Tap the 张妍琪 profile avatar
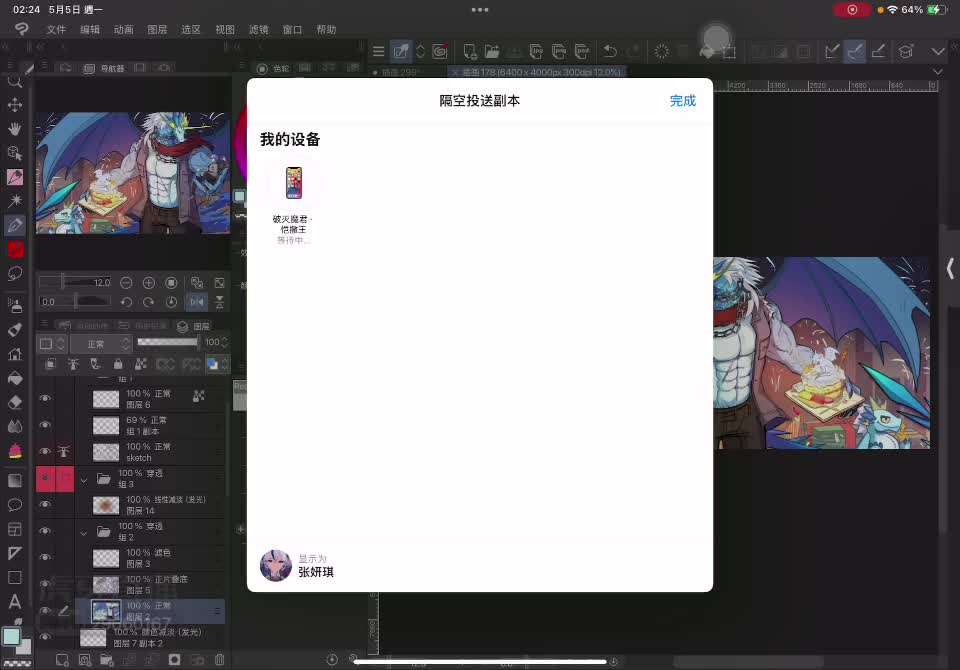The image size is (960, 670). [276, 565]
